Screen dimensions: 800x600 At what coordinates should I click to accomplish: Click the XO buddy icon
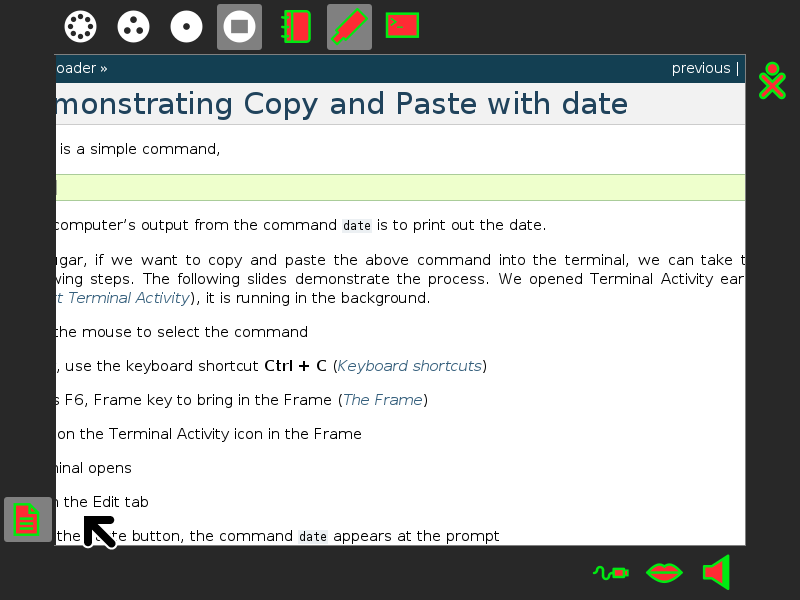pos(772,81)
